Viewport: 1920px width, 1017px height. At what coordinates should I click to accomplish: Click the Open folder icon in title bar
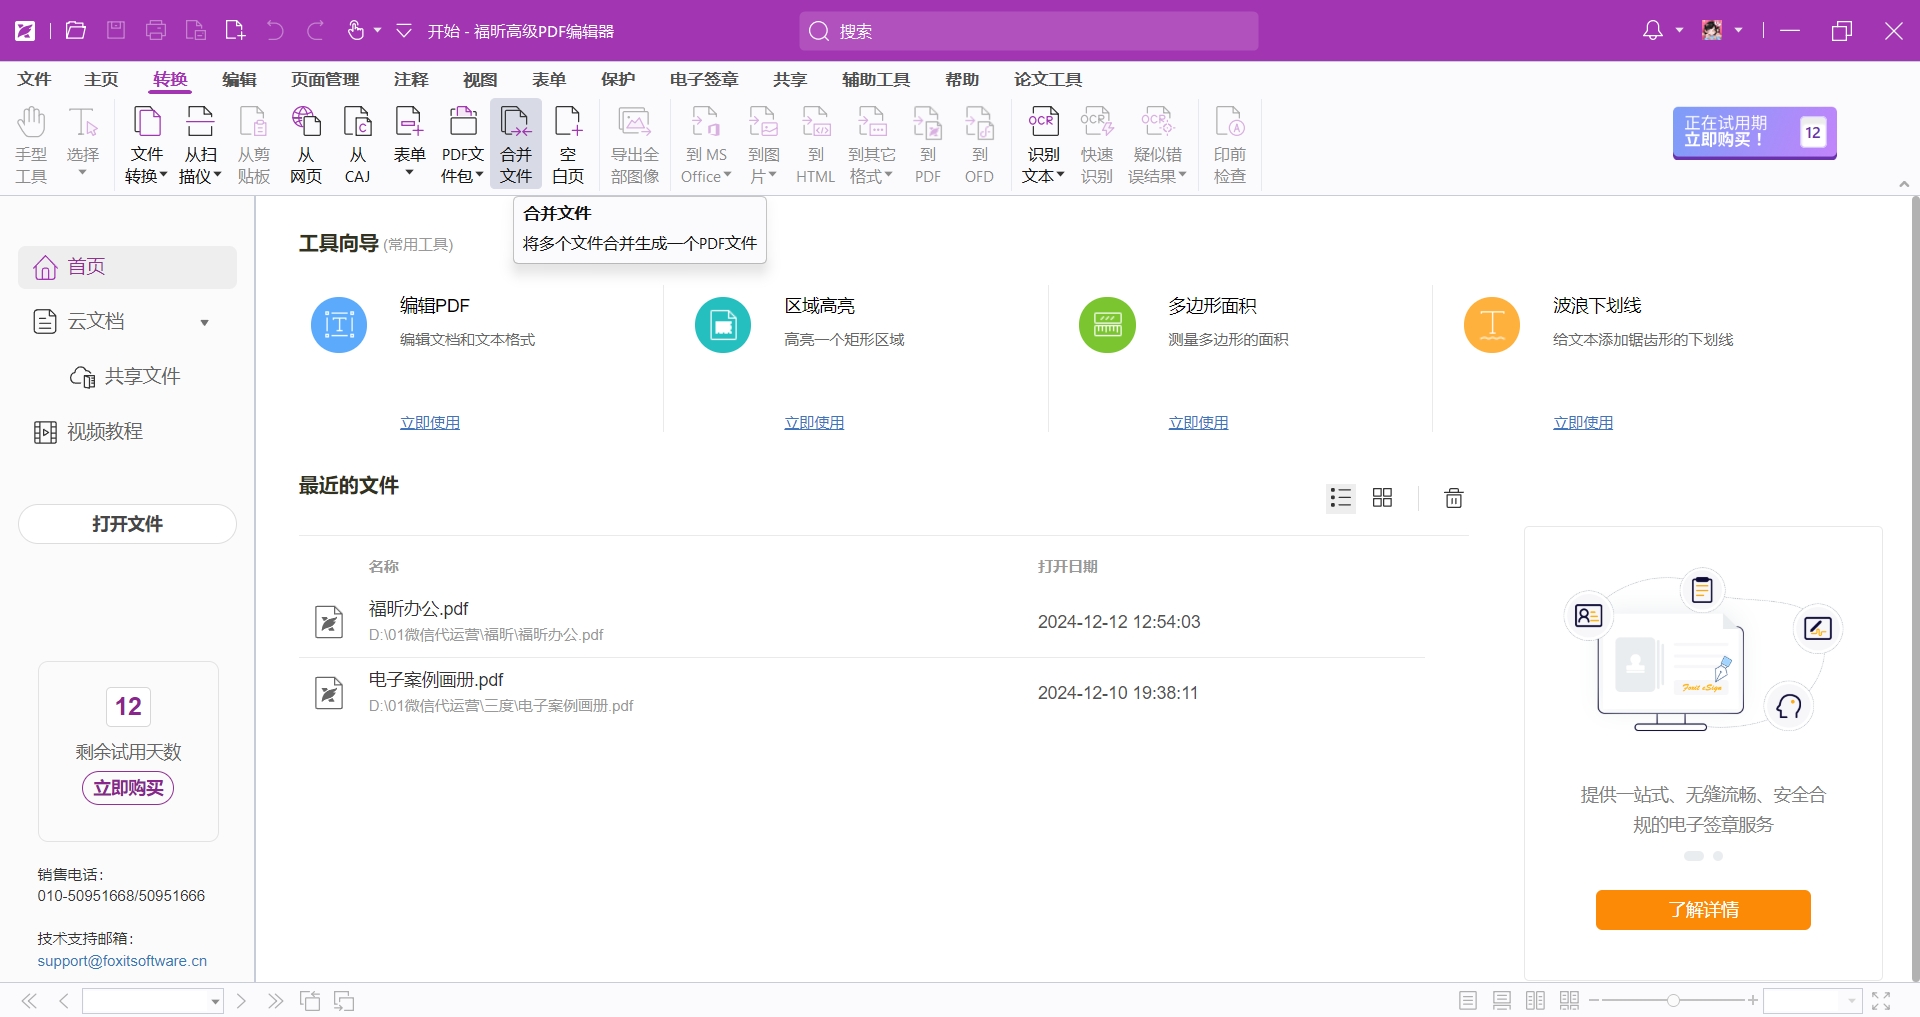[76, 31]
